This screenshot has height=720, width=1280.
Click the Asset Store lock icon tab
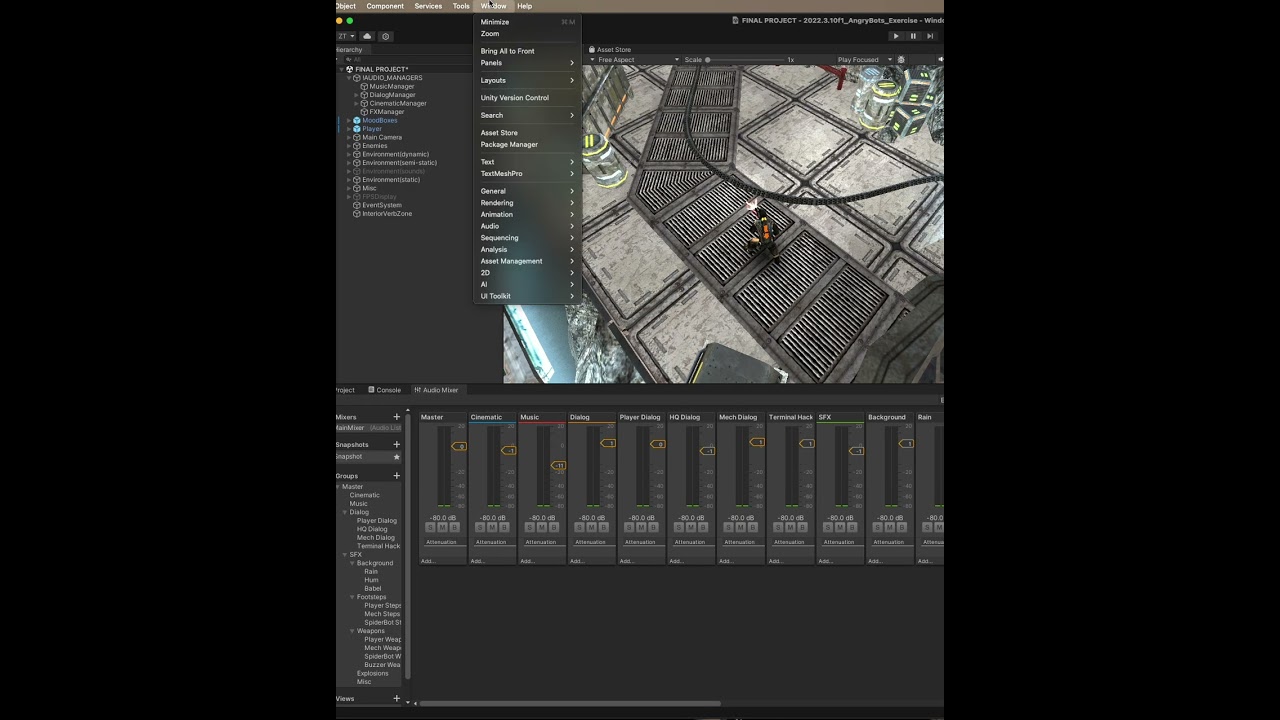pyautogui.click(x=592, y=49)
